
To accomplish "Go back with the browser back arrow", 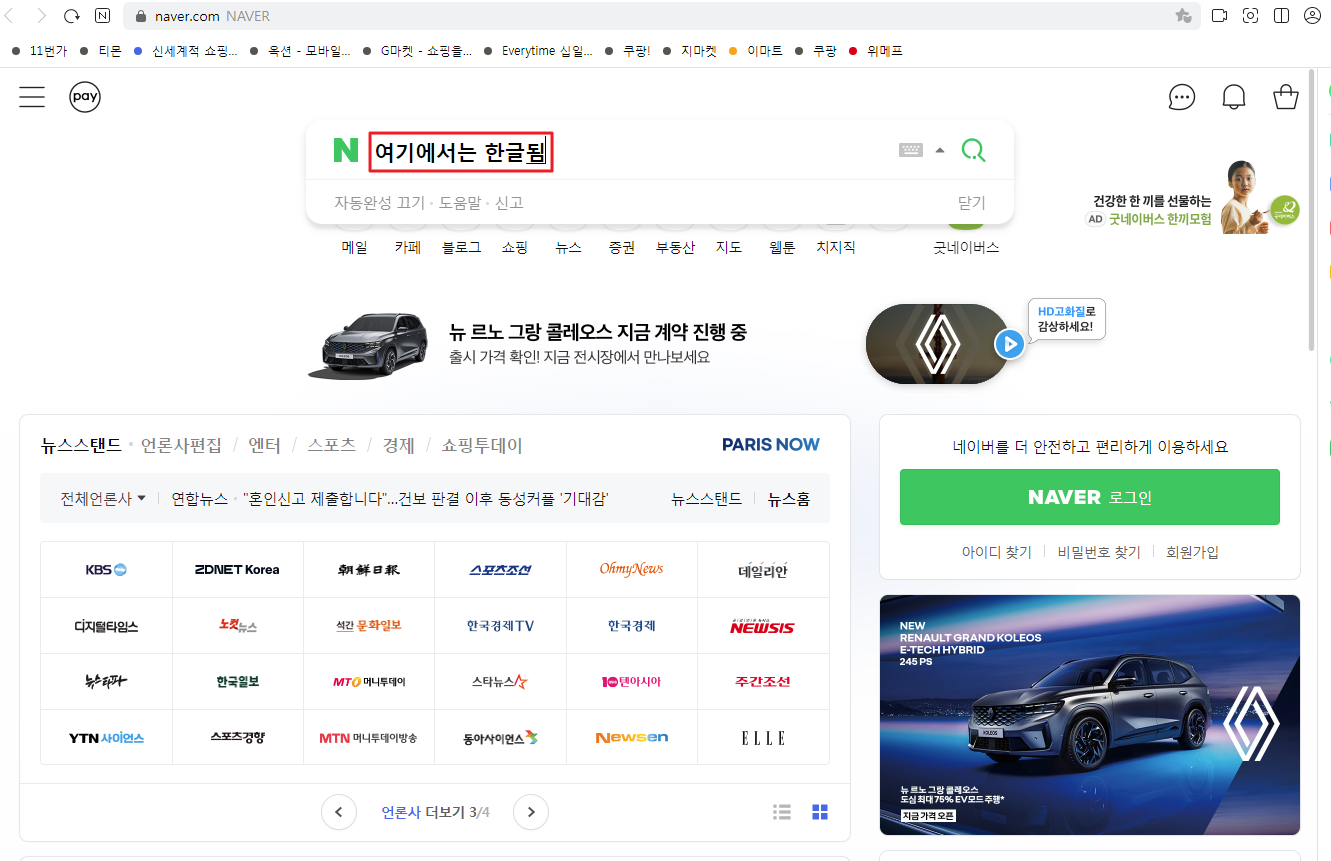I will tap(10, 16).
